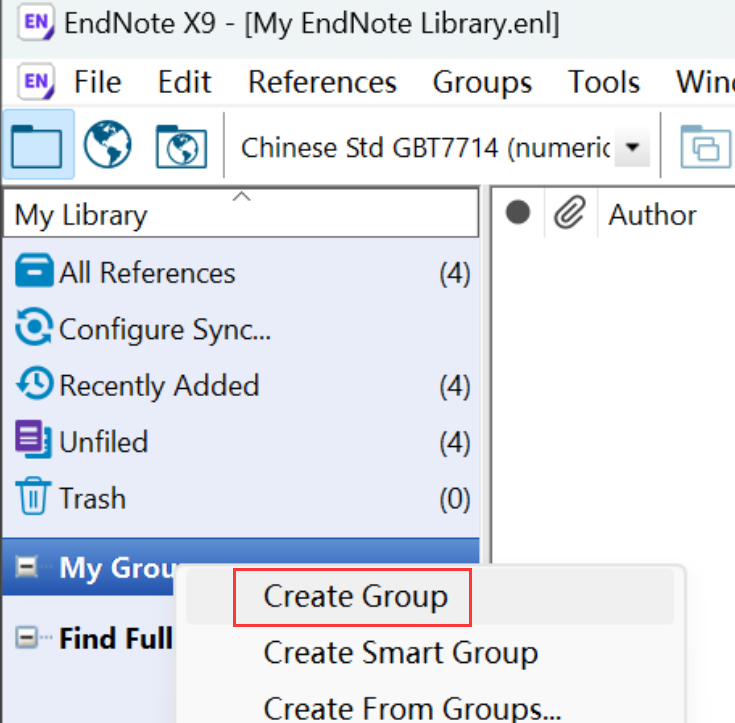735x723 pixels.
Task: Switch to Online Search Mode globe icon
Action: [107, 145]
